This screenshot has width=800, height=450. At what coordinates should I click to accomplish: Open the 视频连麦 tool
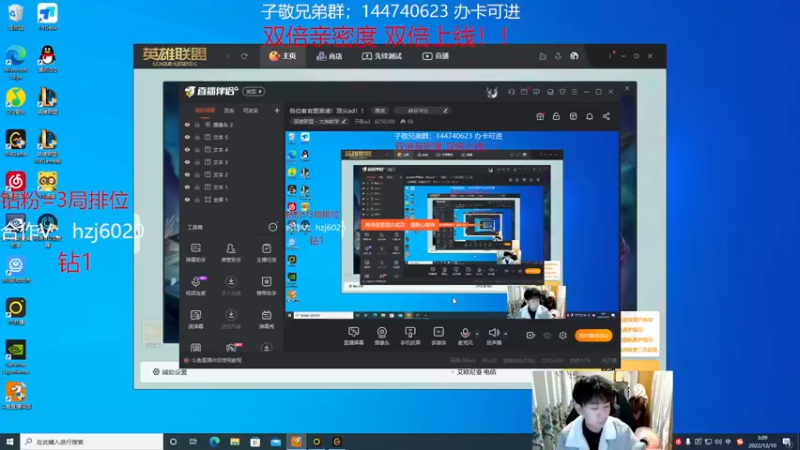coord(195,286)
